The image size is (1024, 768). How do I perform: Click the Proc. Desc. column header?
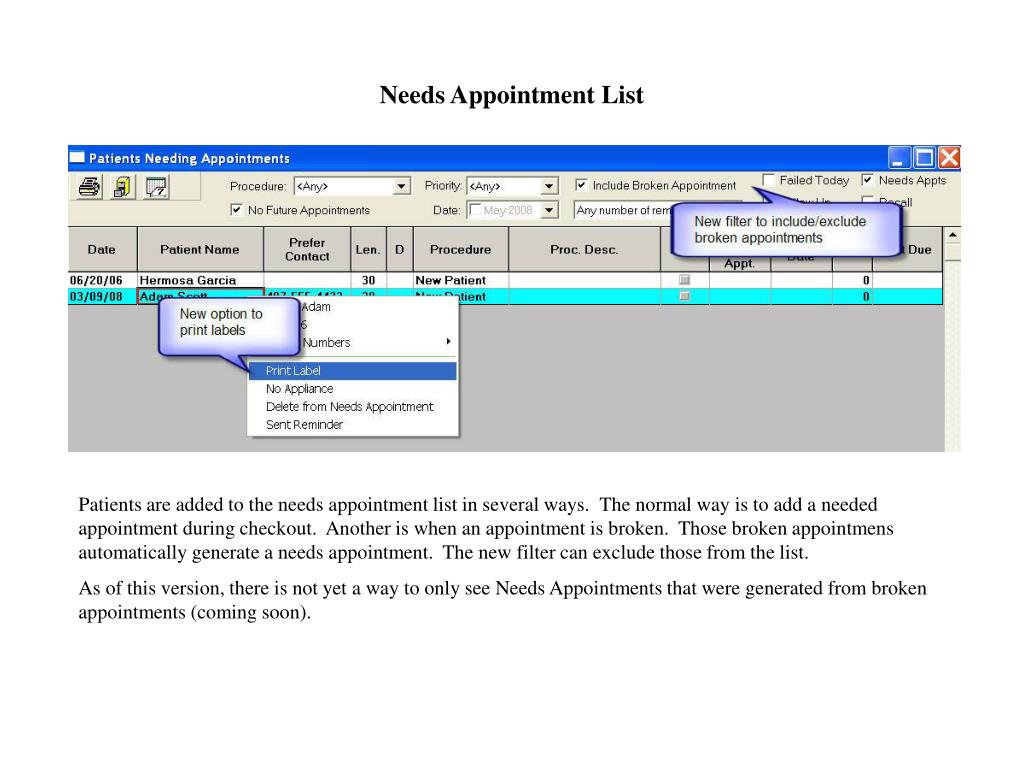pos(584,249)
